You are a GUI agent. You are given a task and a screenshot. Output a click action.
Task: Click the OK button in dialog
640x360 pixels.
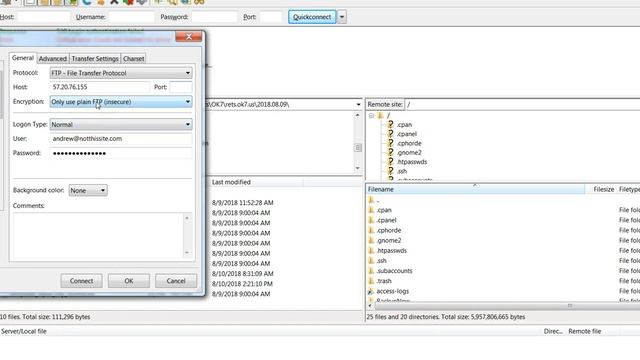[129, 281]
